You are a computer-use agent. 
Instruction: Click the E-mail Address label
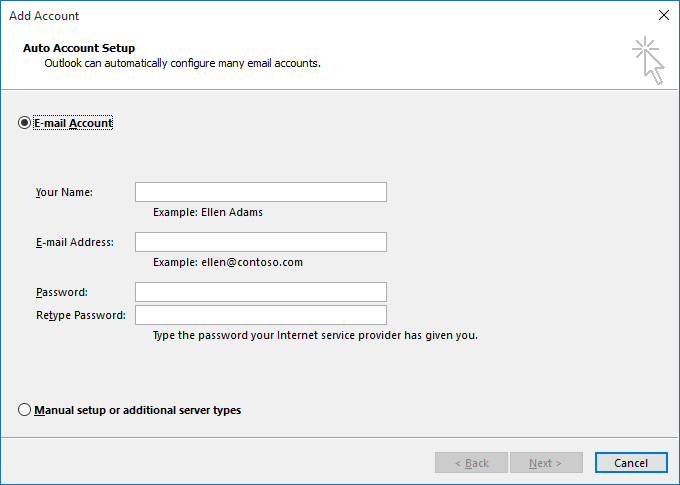tap(74, 242)
